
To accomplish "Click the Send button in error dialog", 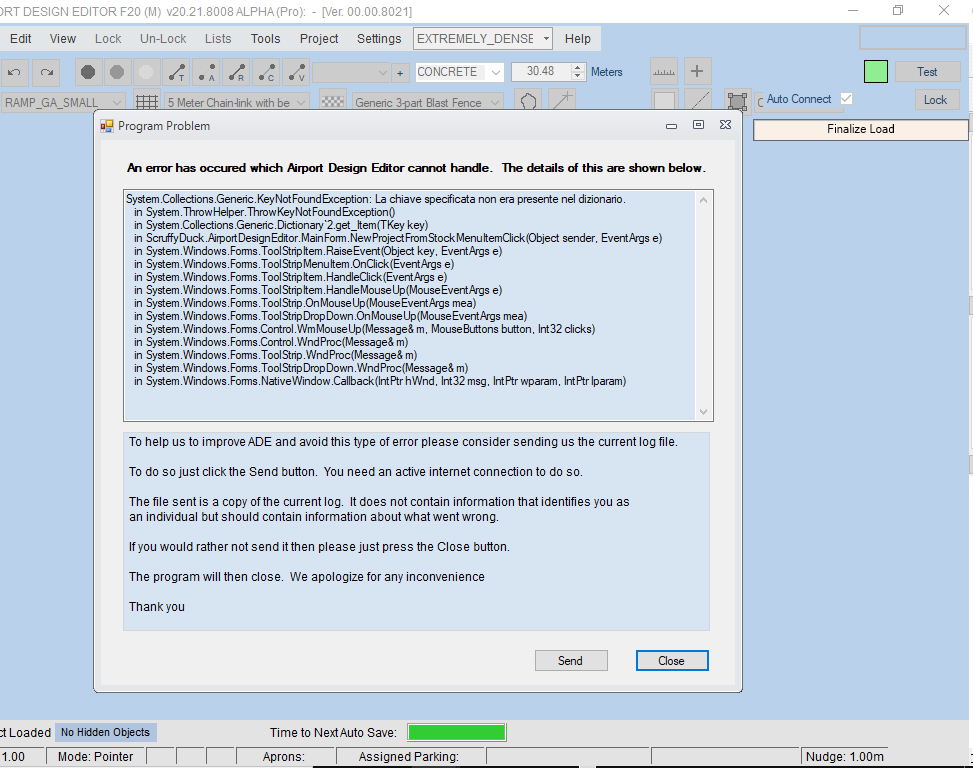I will click(x=570, y=661).
